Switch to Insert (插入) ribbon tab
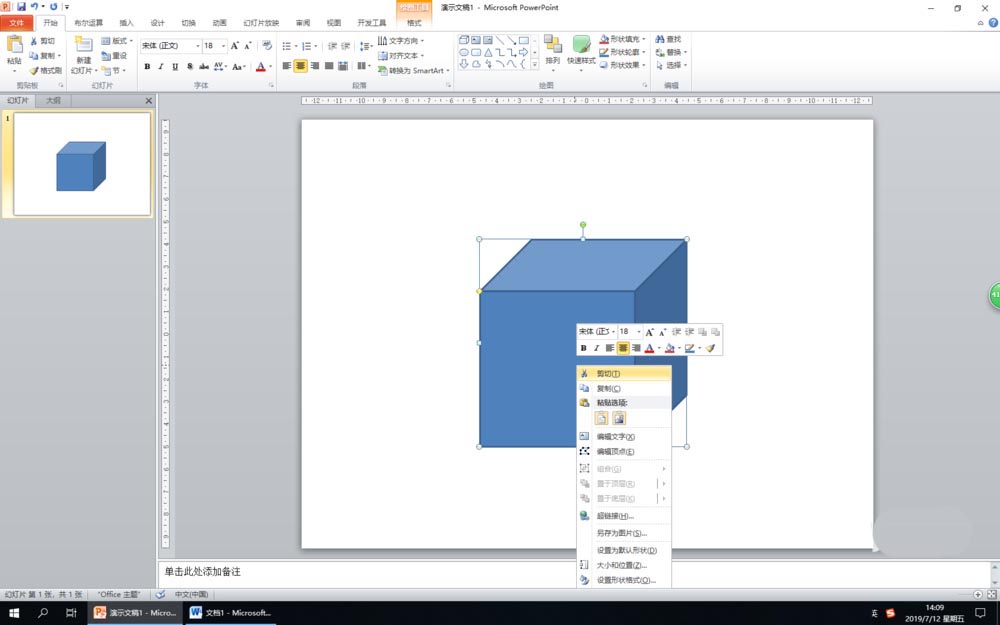This screenshot has width=1000, height=625. point(126,22)
